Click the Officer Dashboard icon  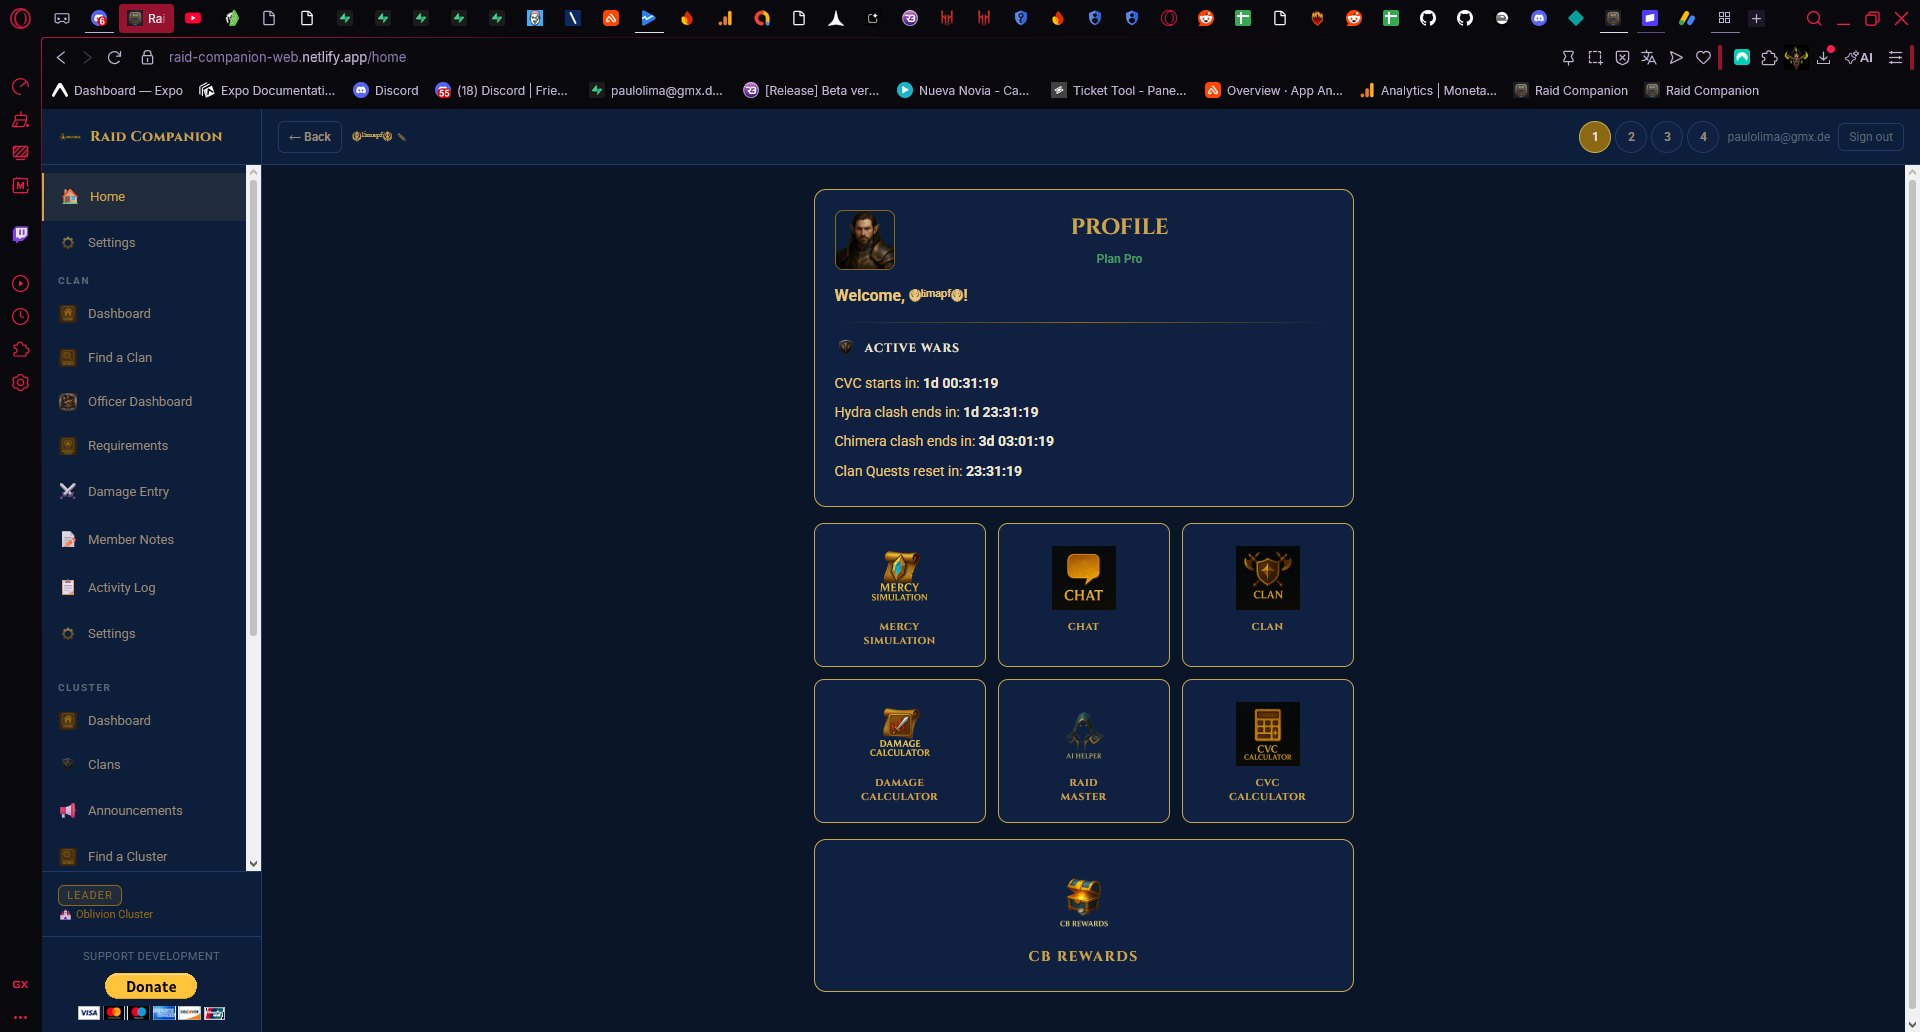68,402
